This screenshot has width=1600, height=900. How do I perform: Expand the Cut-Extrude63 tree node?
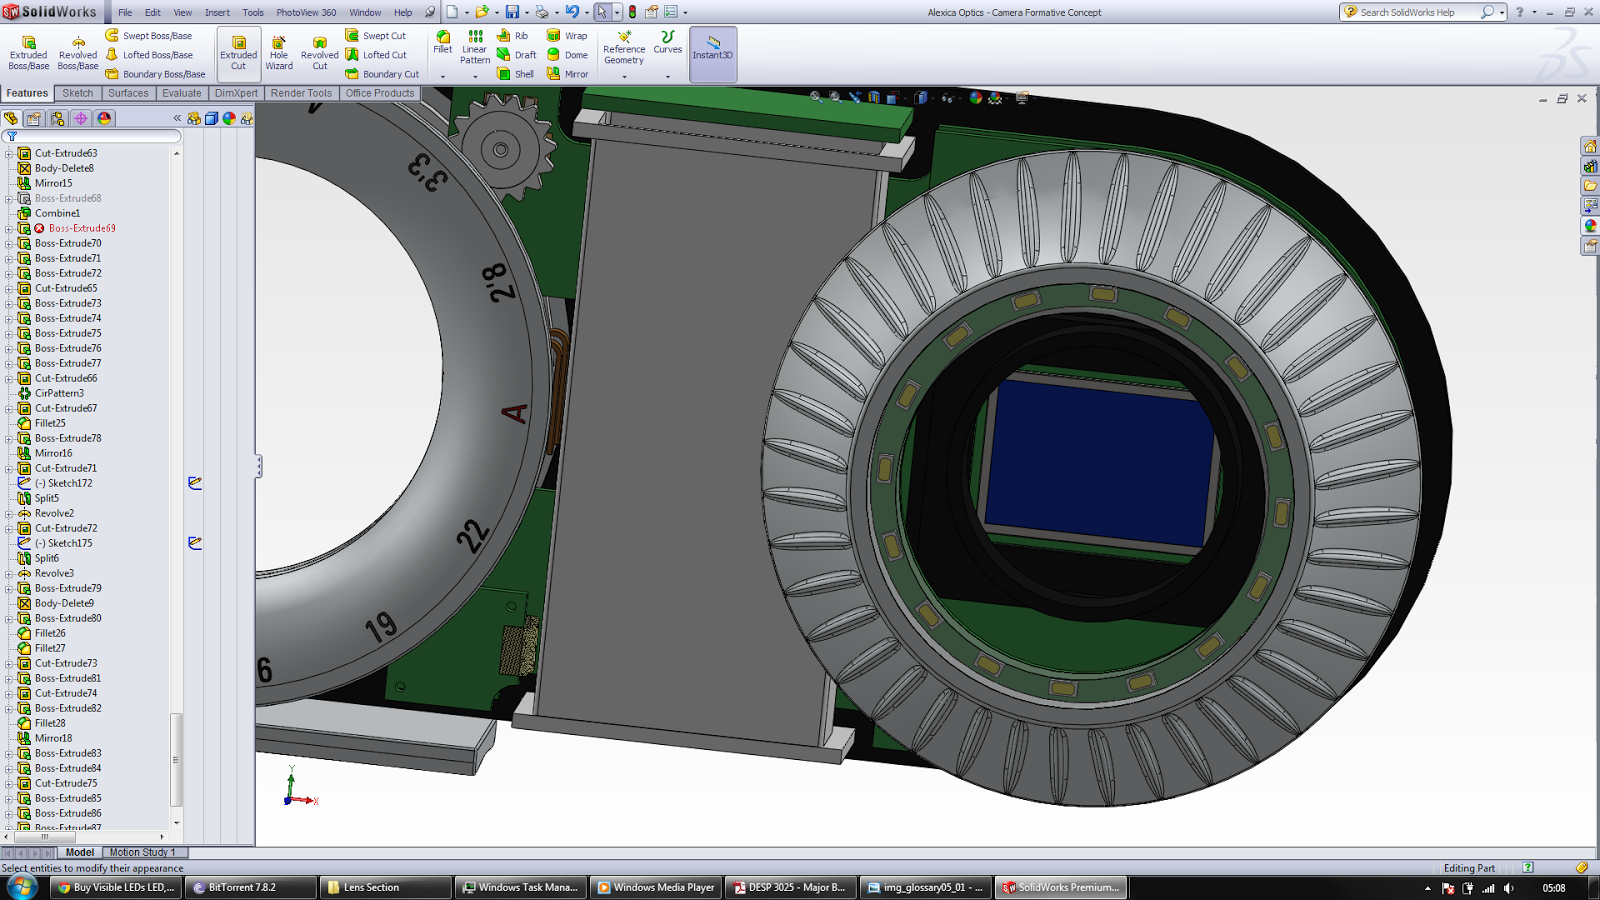[x=9, y=153]
